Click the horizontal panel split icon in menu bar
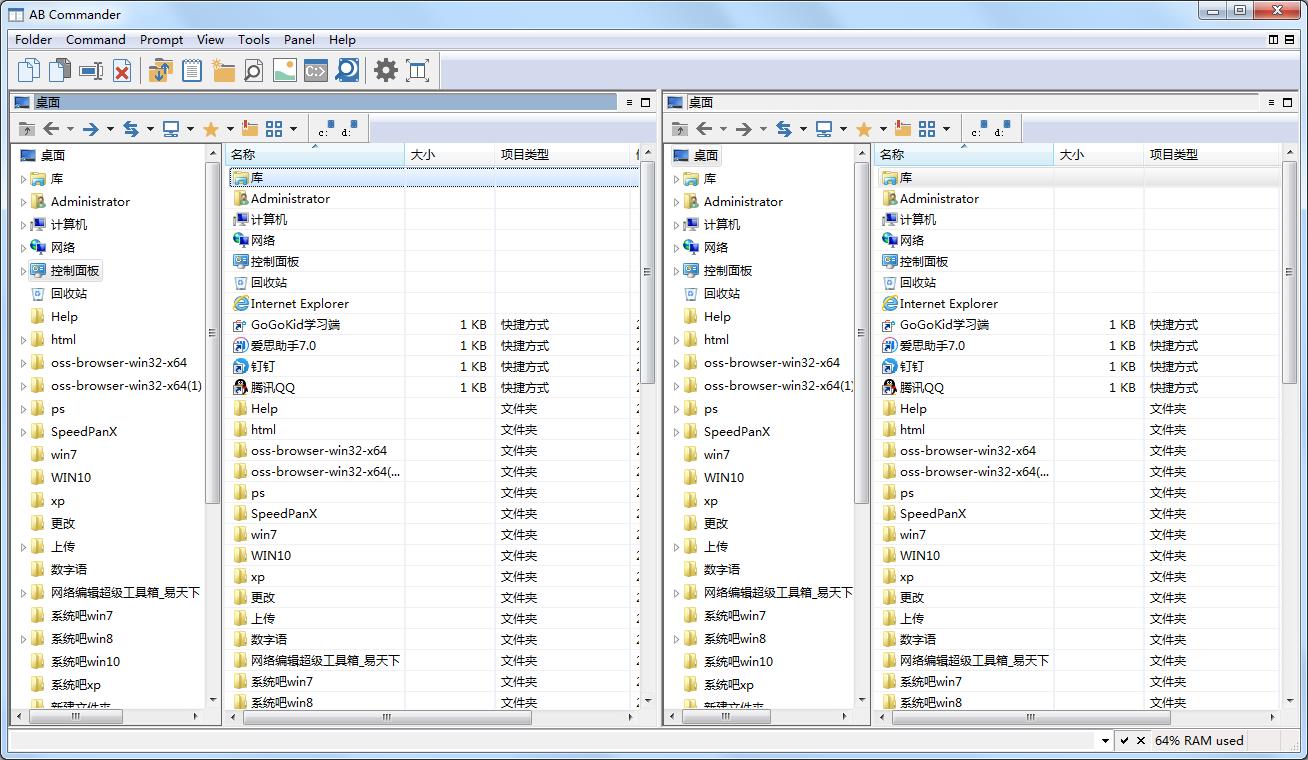The width and height of the screenshot is (1308, 760). pos(1291,40)
